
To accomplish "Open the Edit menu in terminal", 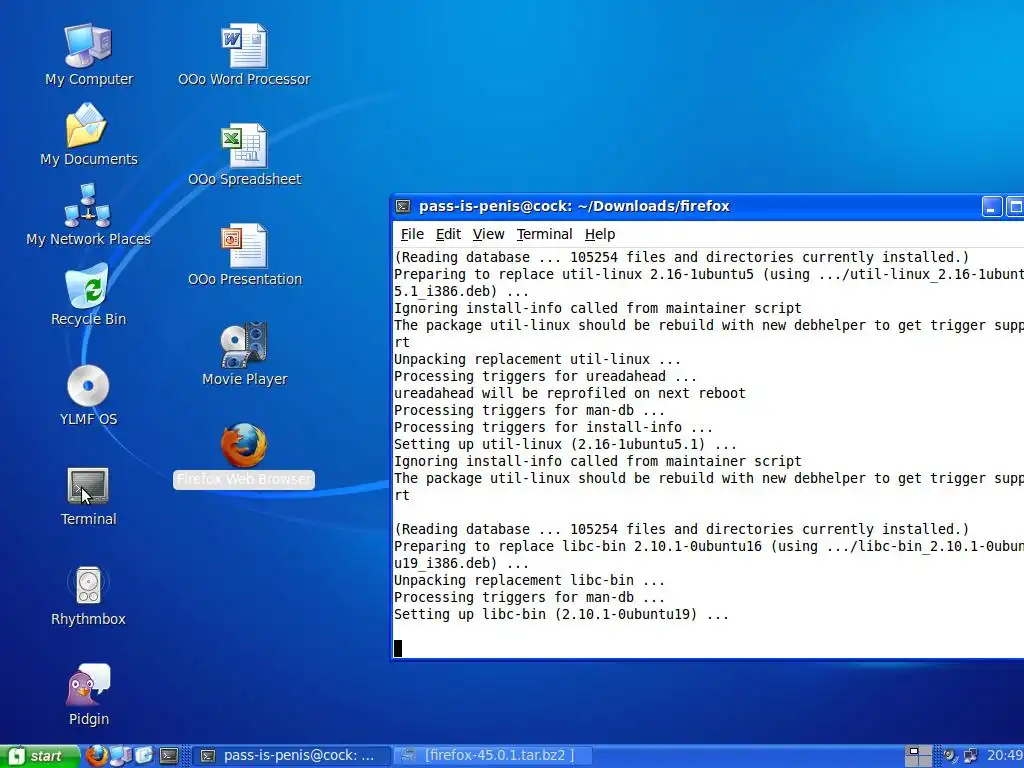I will (448, 234).
